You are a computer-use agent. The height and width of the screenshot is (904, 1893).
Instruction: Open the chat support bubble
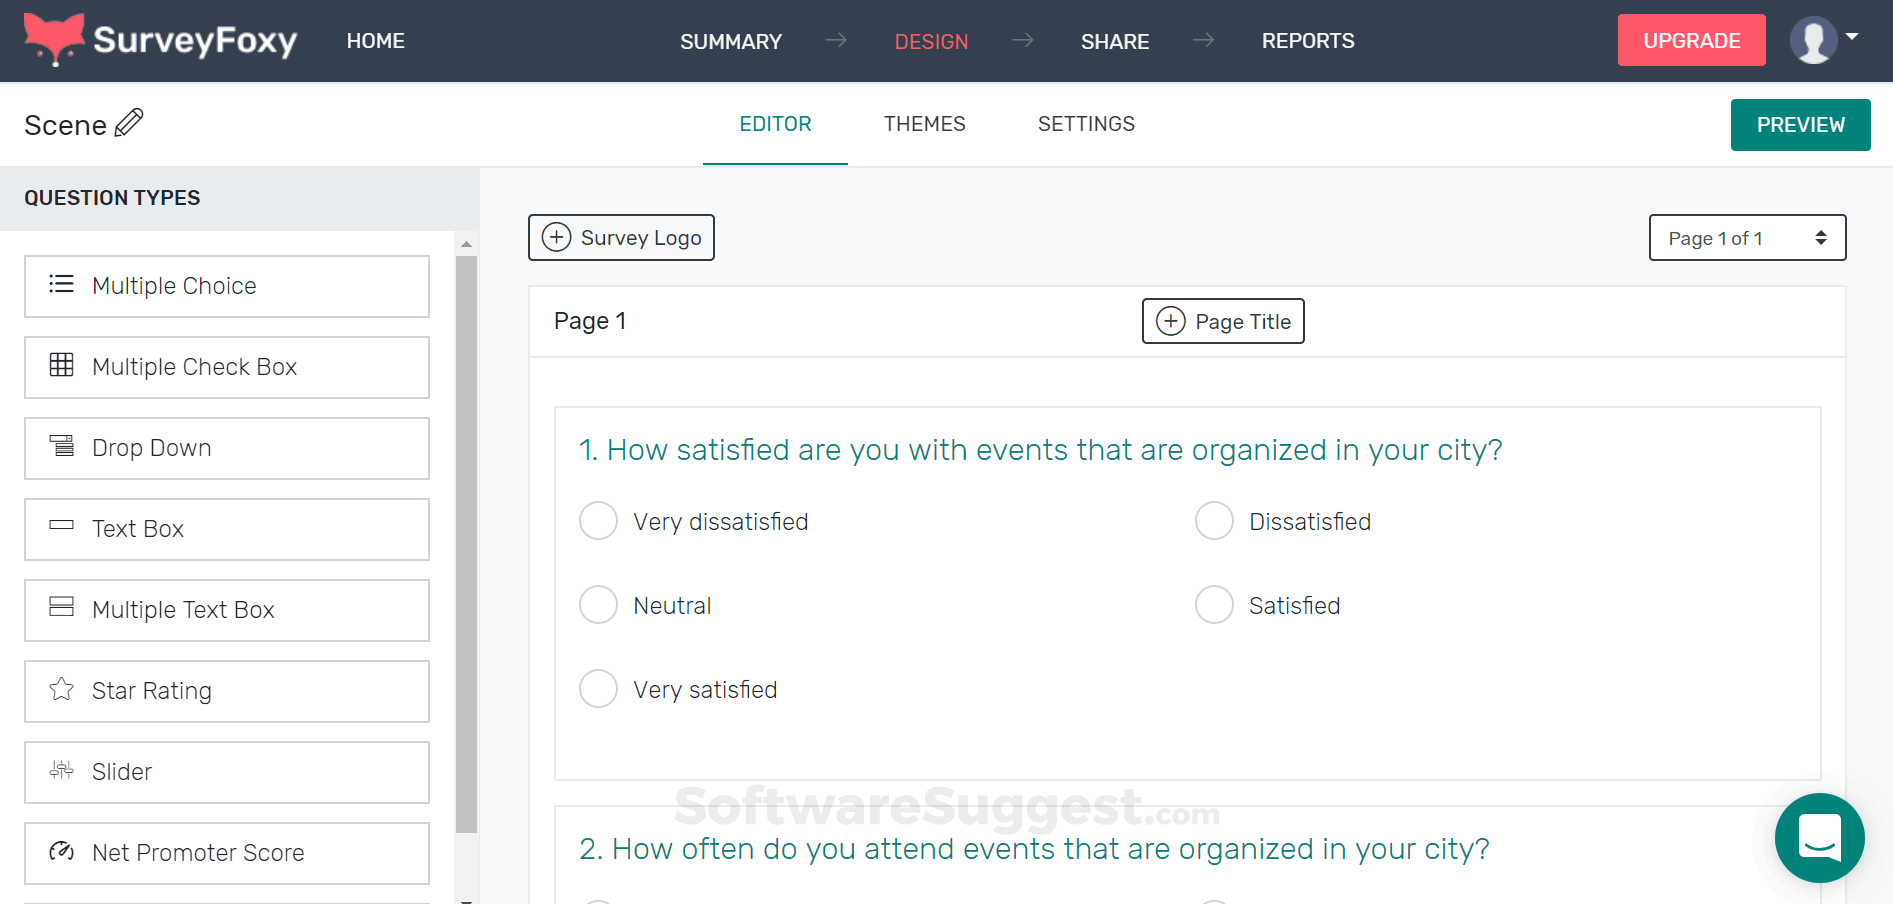(1819, 837)
